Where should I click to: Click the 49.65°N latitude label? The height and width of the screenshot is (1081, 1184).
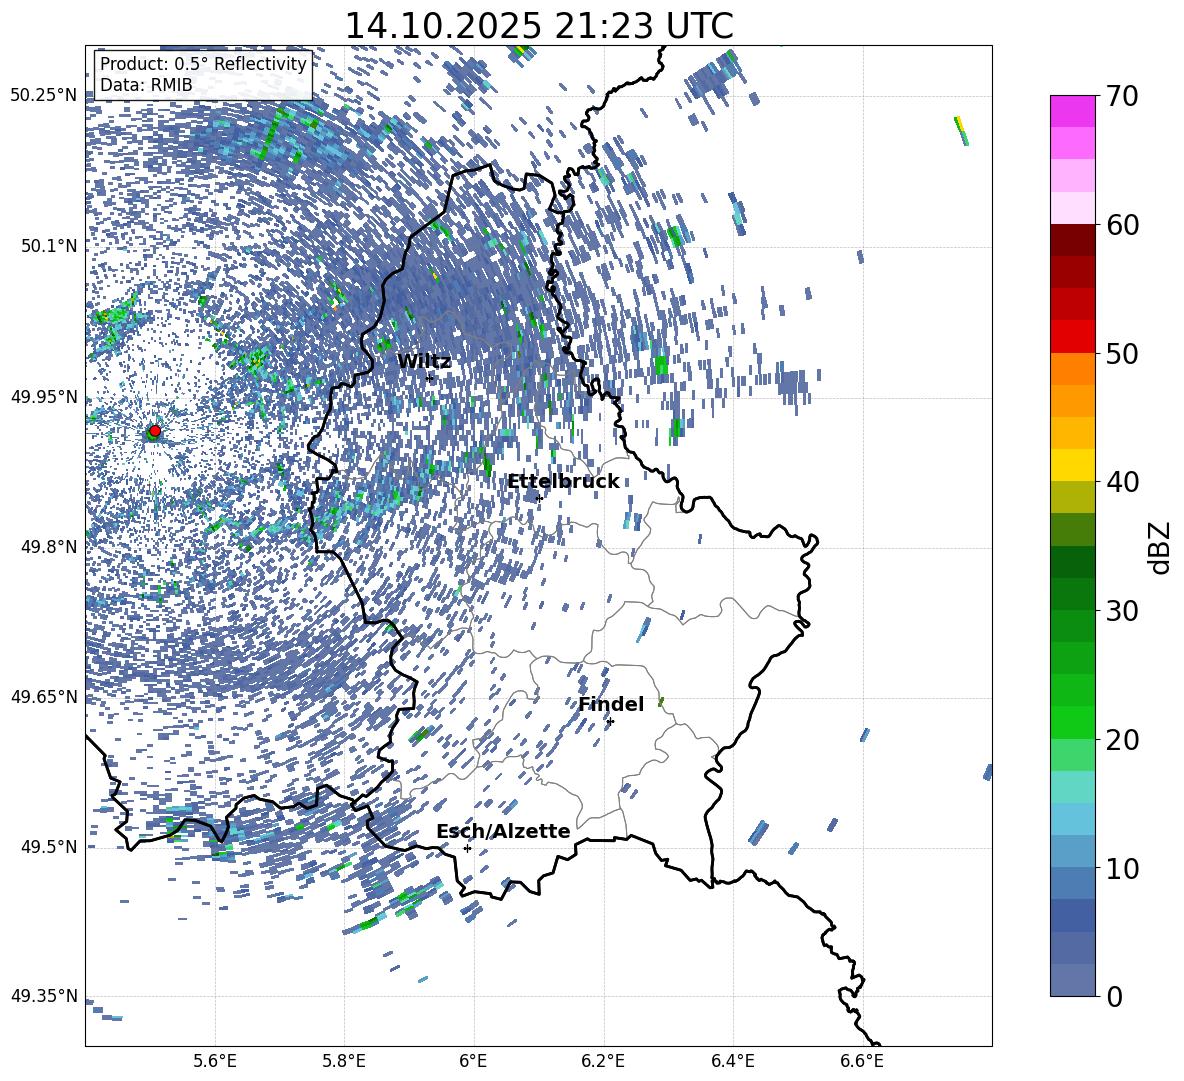(44, 697)
